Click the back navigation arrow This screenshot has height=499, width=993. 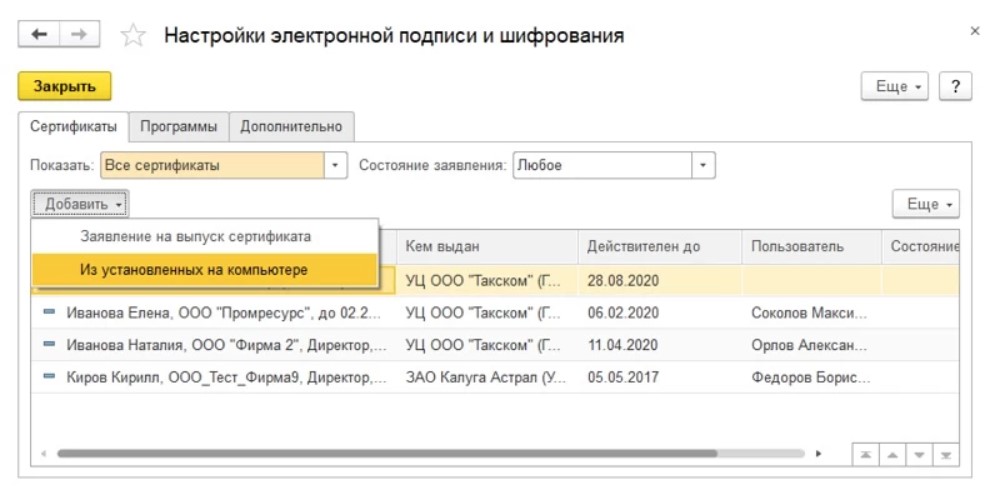(x=40, y=35)
